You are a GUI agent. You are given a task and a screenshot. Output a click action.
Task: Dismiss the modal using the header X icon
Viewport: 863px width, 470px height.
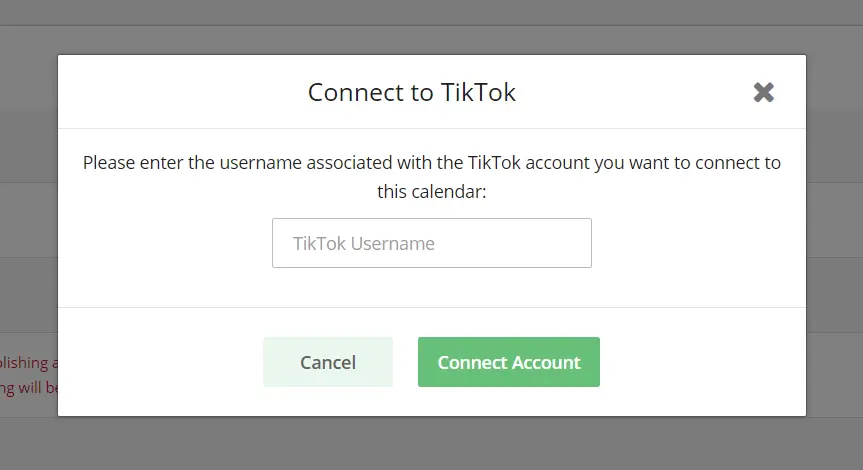tap(764, 93)
